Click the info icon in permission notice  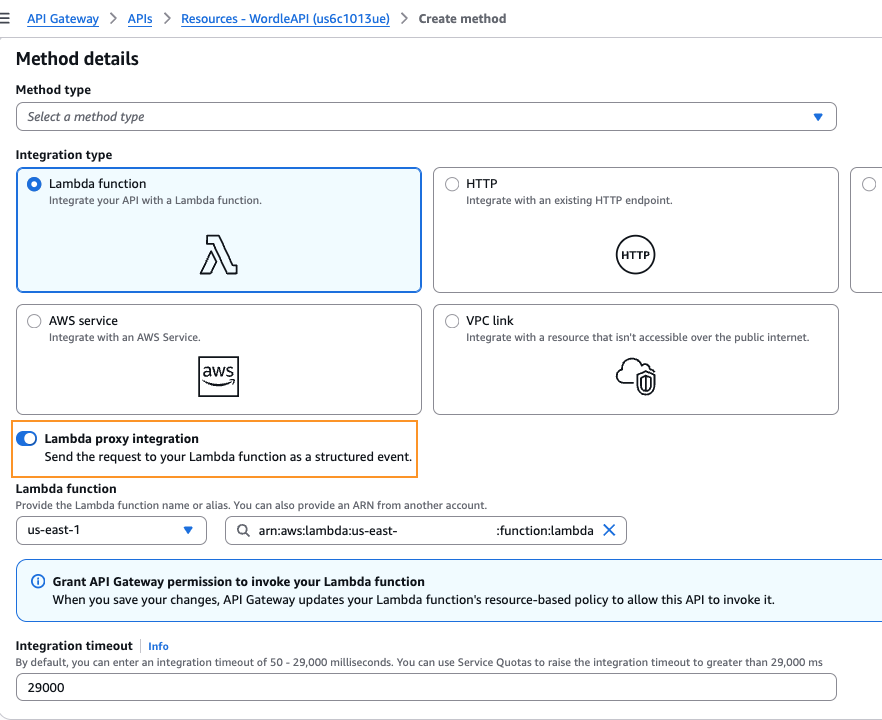[38, 581]
